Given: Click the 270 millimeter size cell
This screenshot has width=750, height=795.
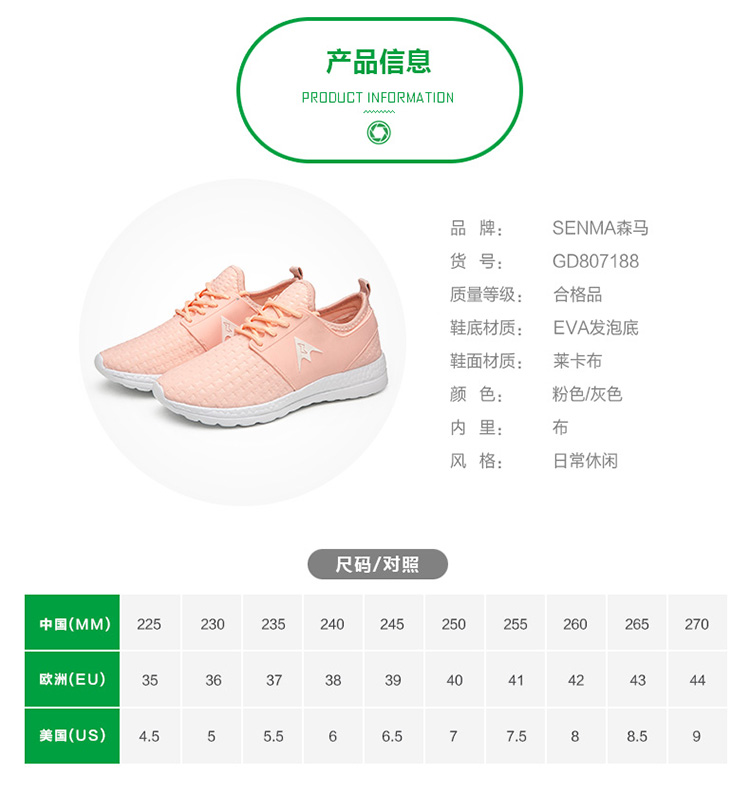Looking at the screenshot, I should 697,623.
